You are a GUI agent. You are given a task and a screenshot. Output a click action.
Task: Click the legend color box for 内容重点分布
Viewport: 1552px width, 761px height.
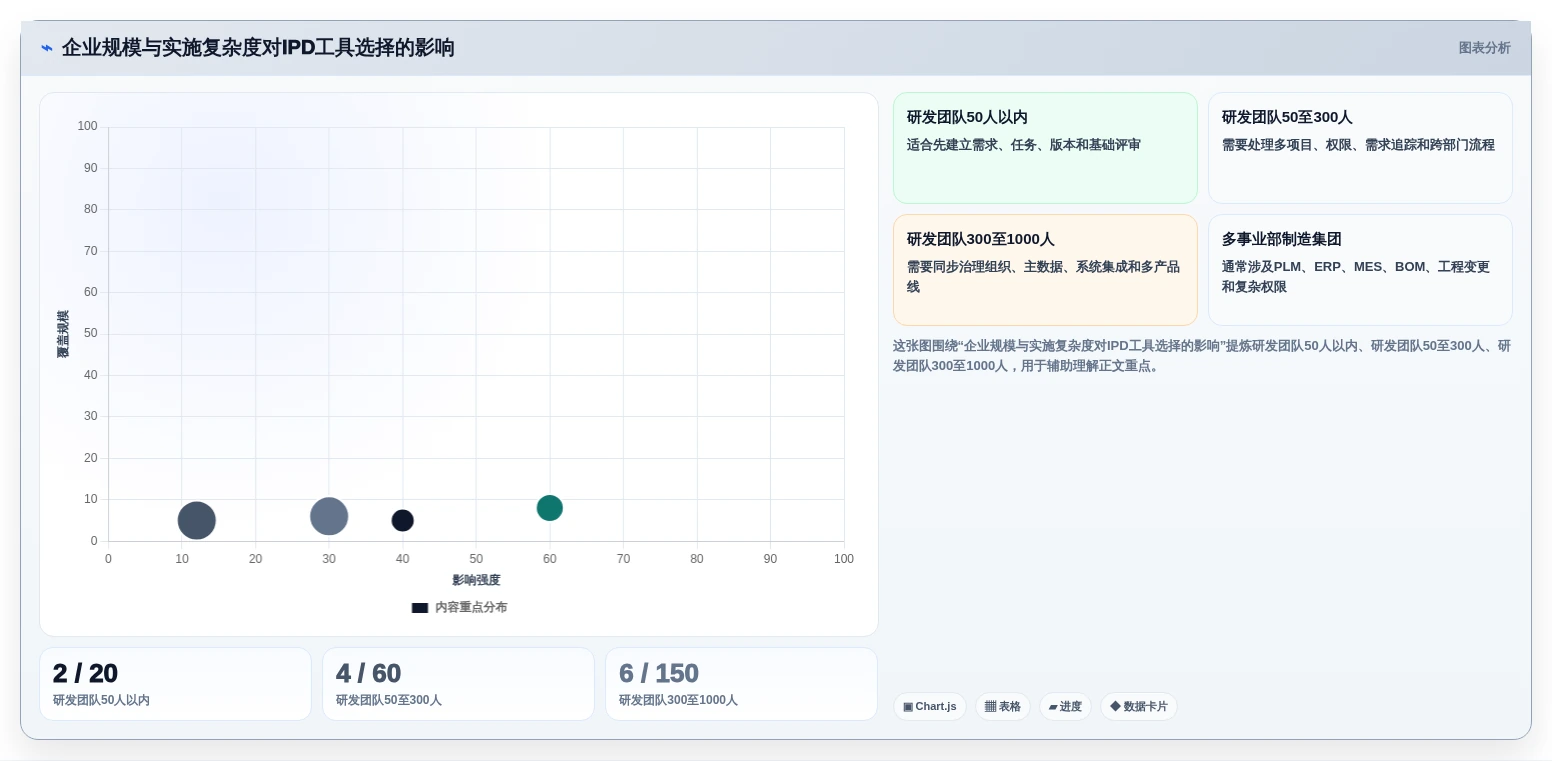point(420,608)
